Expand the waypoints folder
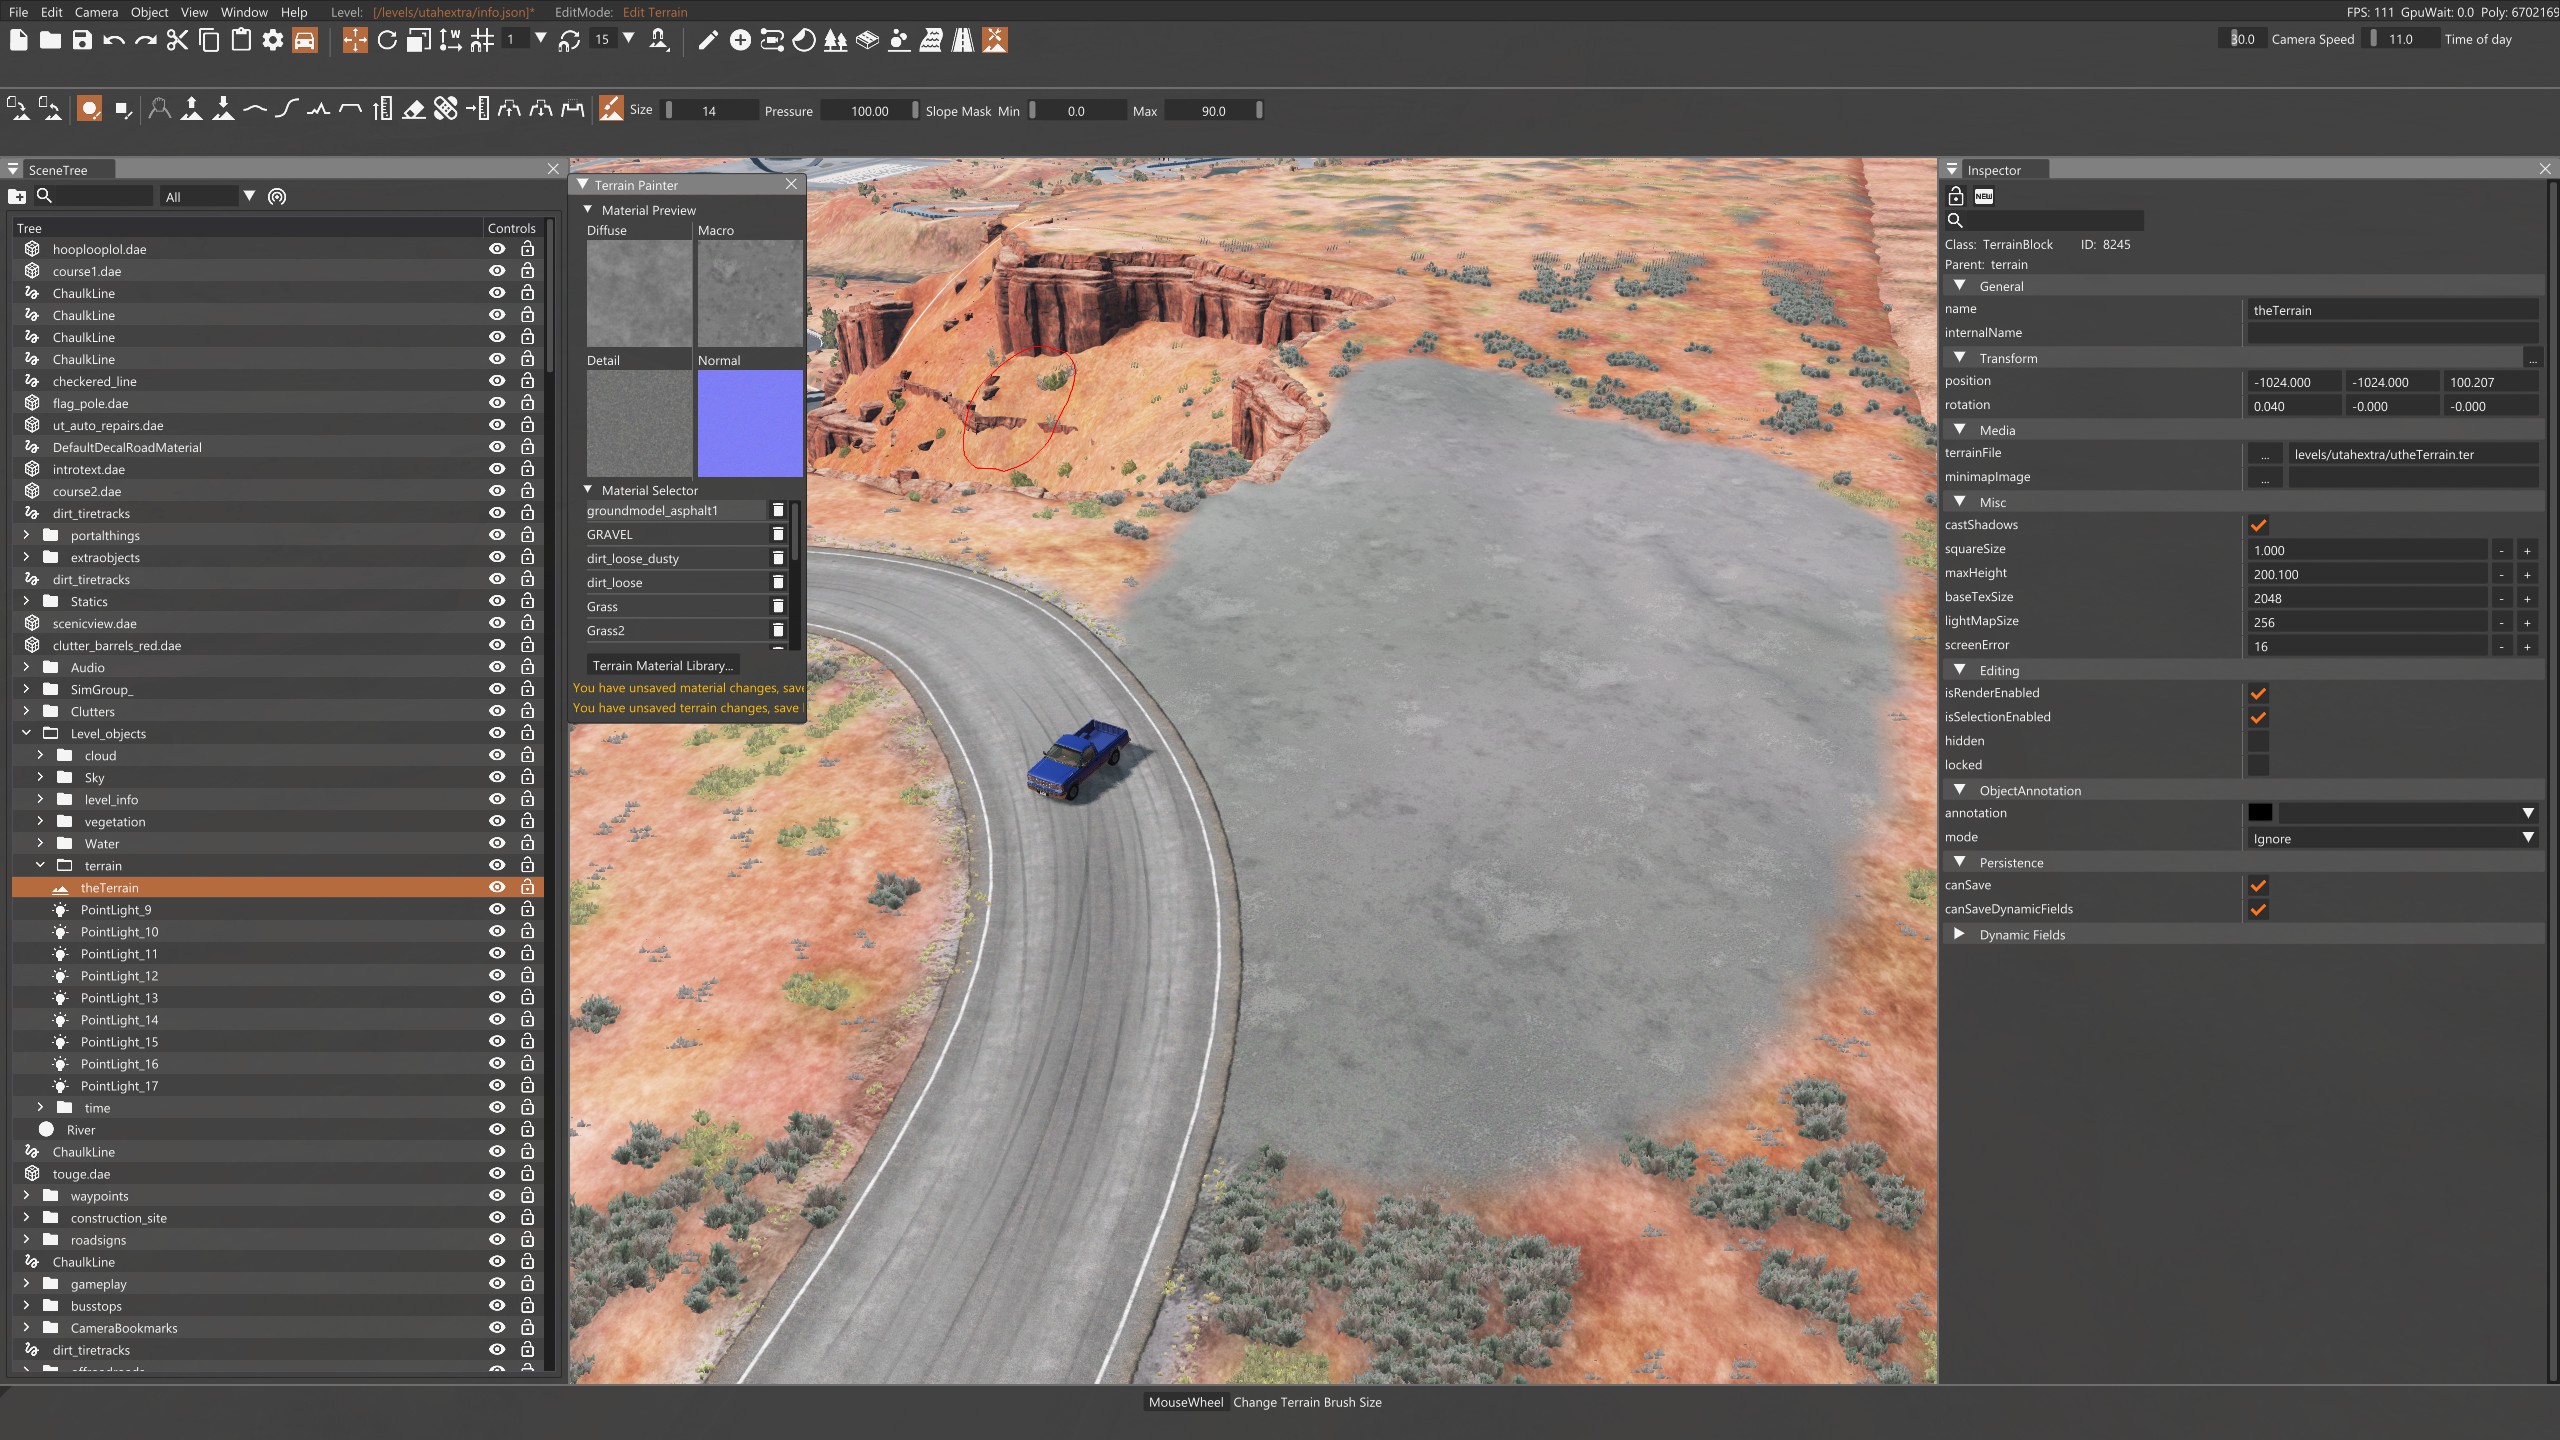The width and height of the screenshot is (2560, 1440). point(26,1195)
